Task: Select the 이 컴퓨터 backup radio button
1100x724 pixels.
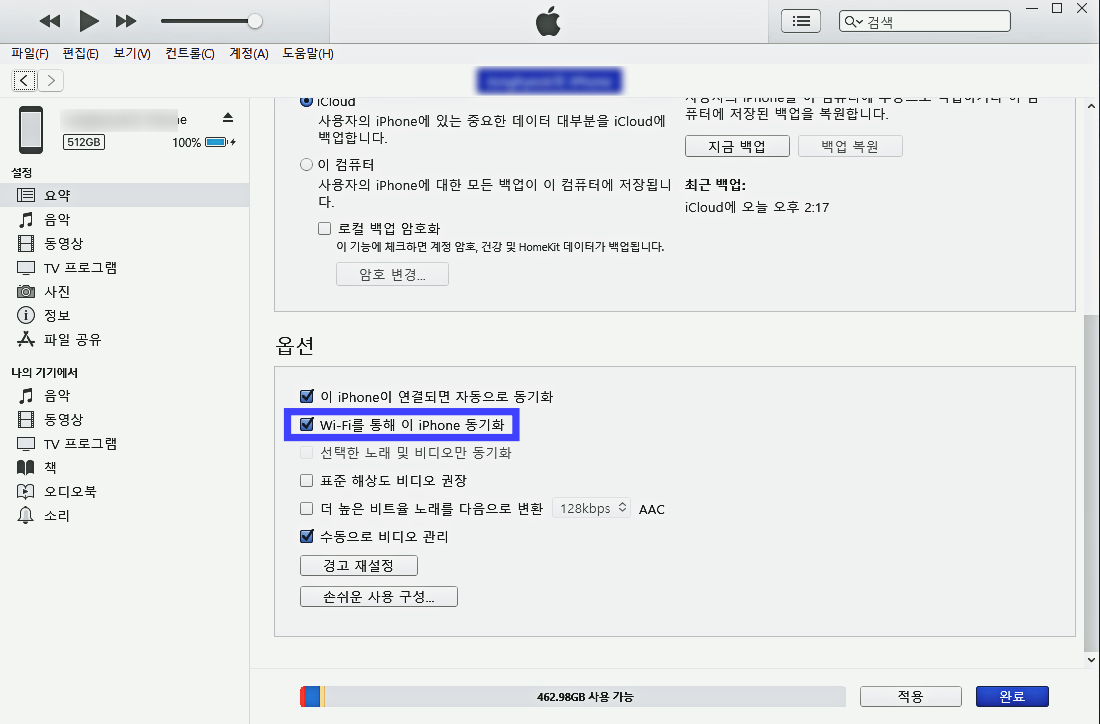Action: (307, 165)
